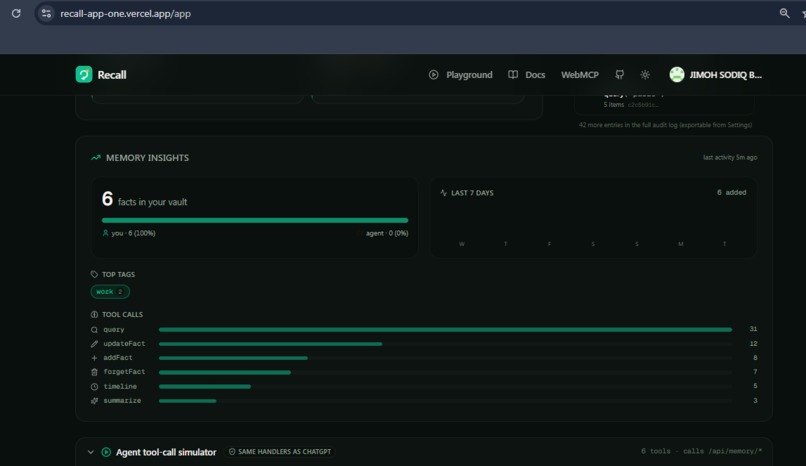This screenshot has width=806, height=466.
Task: Click the user avatar icon
Action: click(x=676, y=74)
